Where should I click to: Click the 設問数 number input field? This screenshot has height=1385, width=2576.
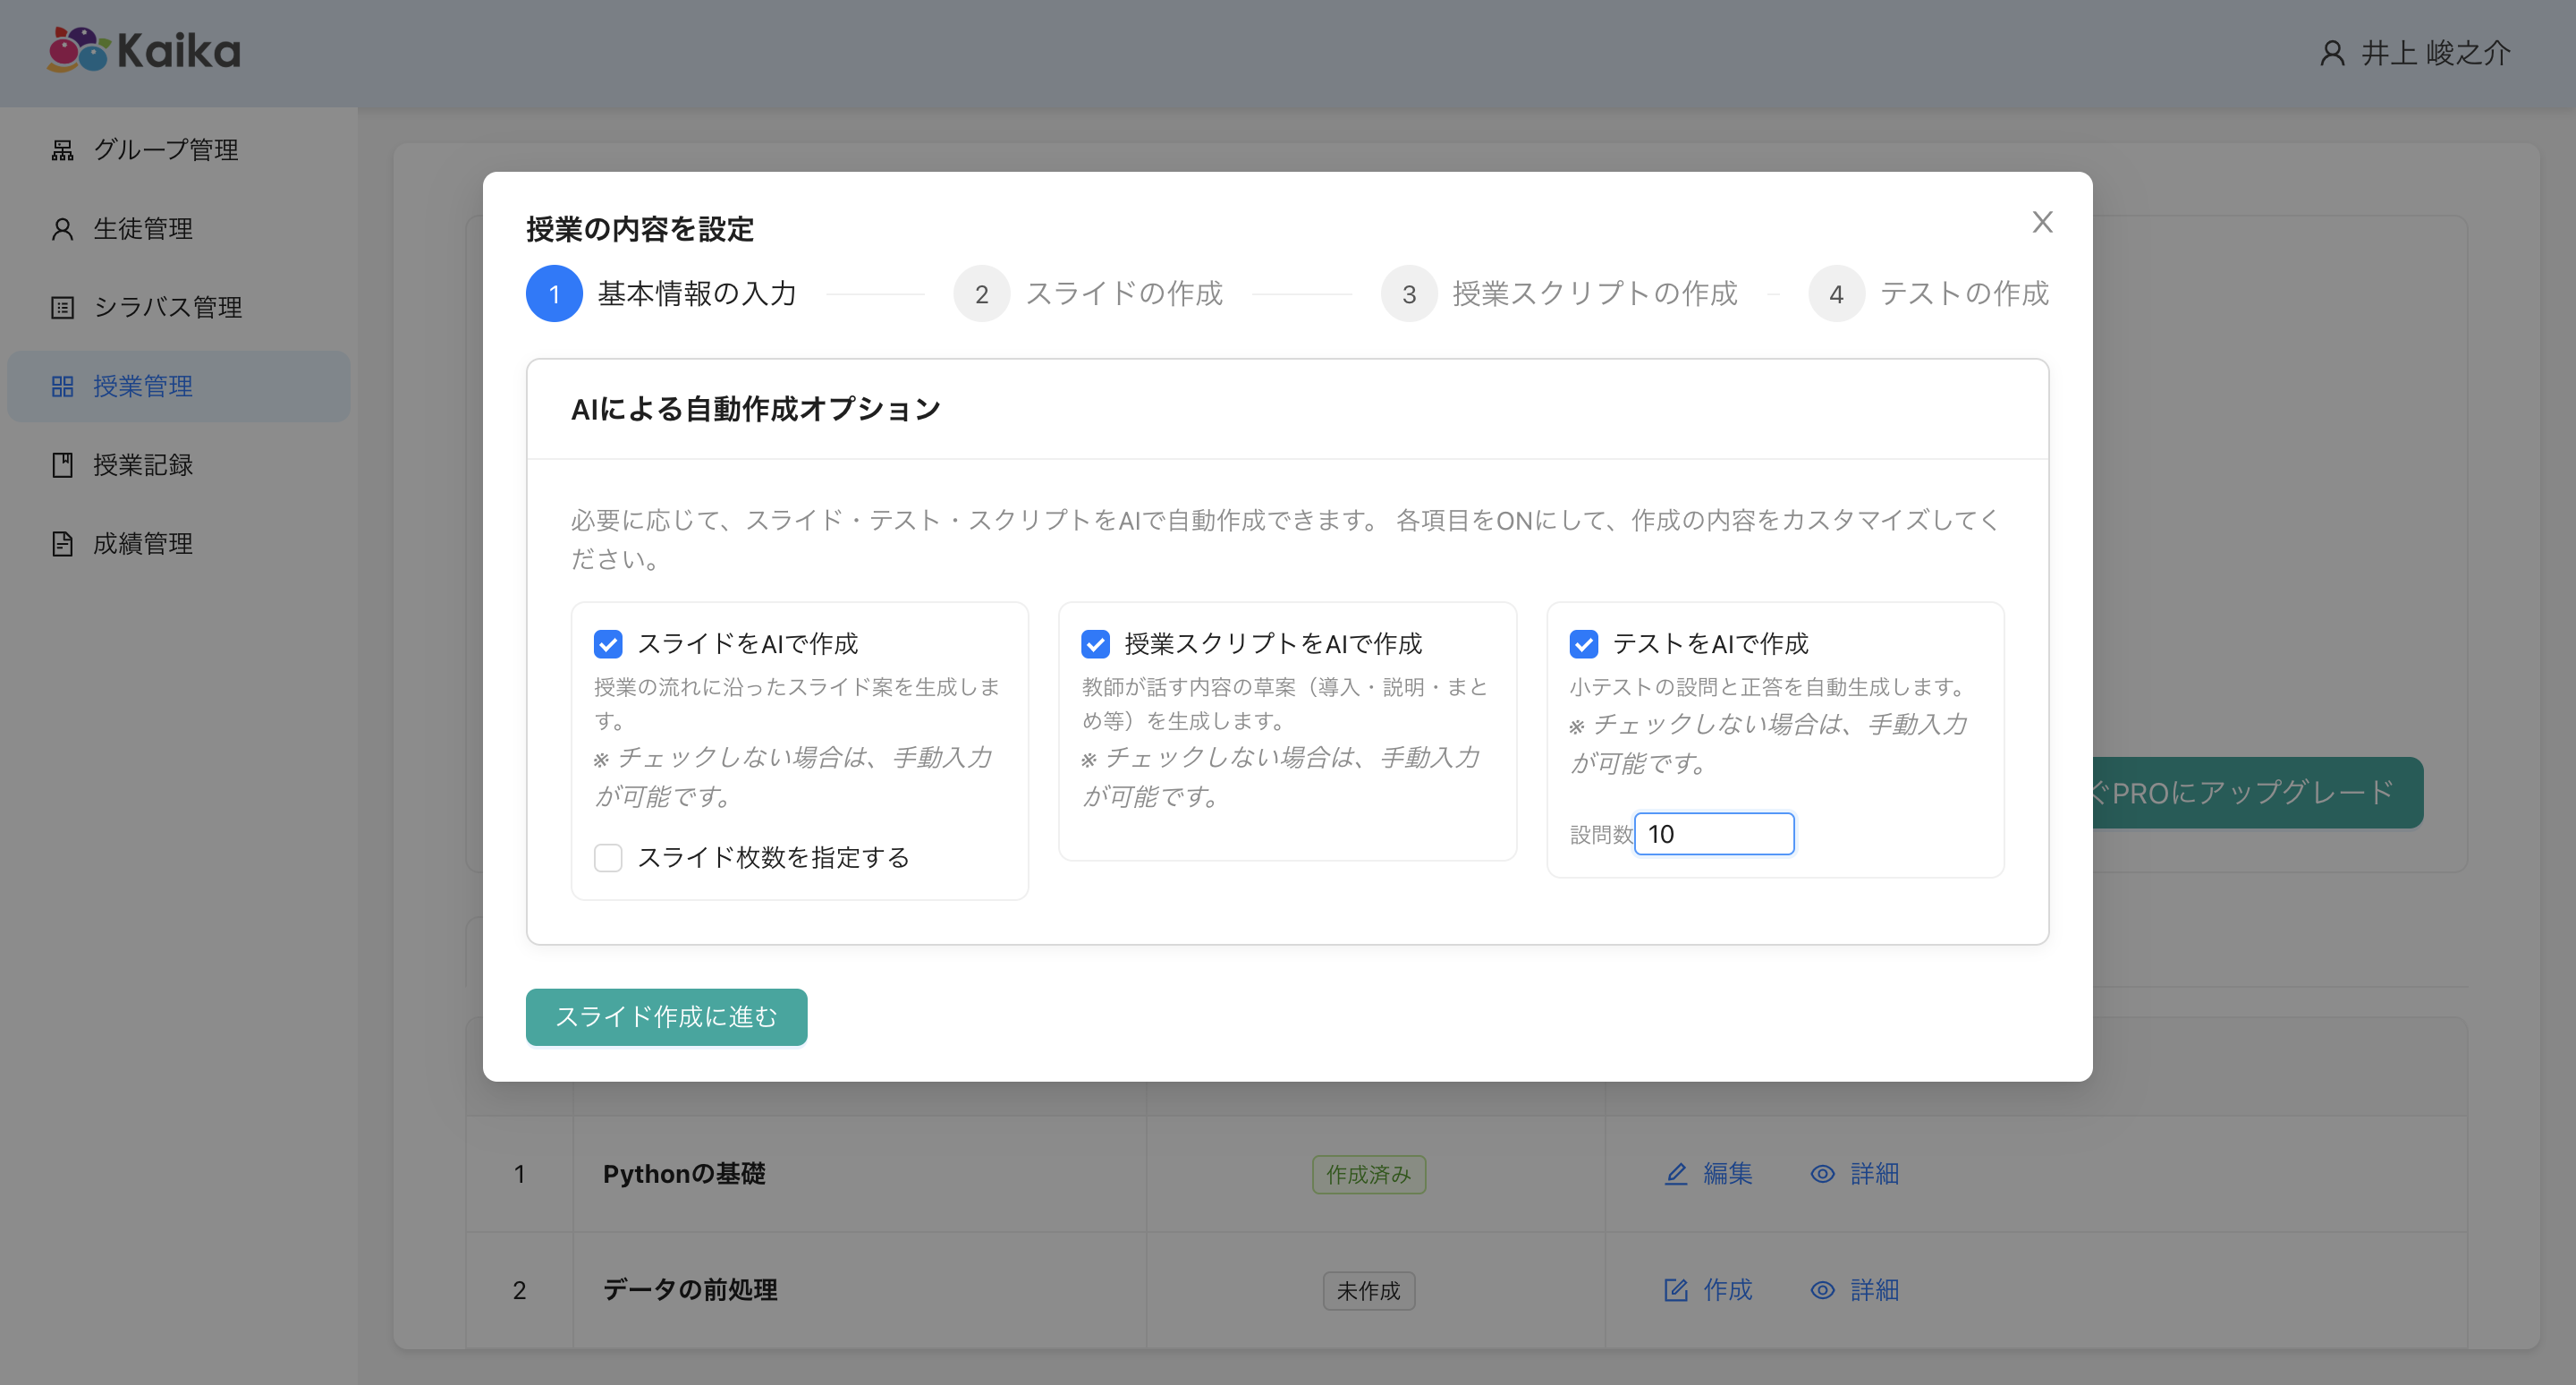click(x=1714, y=834)
